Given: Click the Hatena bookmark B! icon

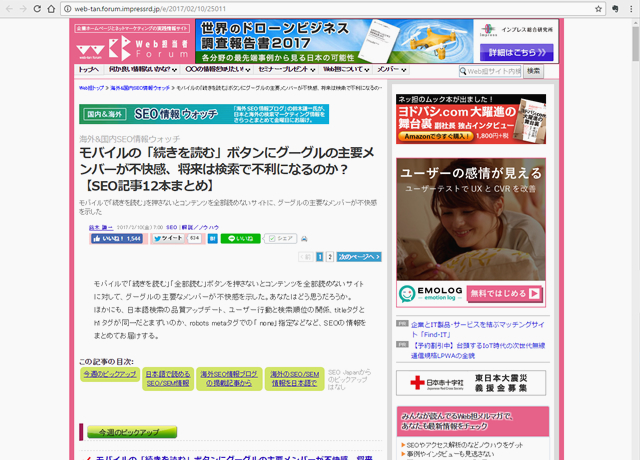Looking at the screenshot, I should [212, 239].
